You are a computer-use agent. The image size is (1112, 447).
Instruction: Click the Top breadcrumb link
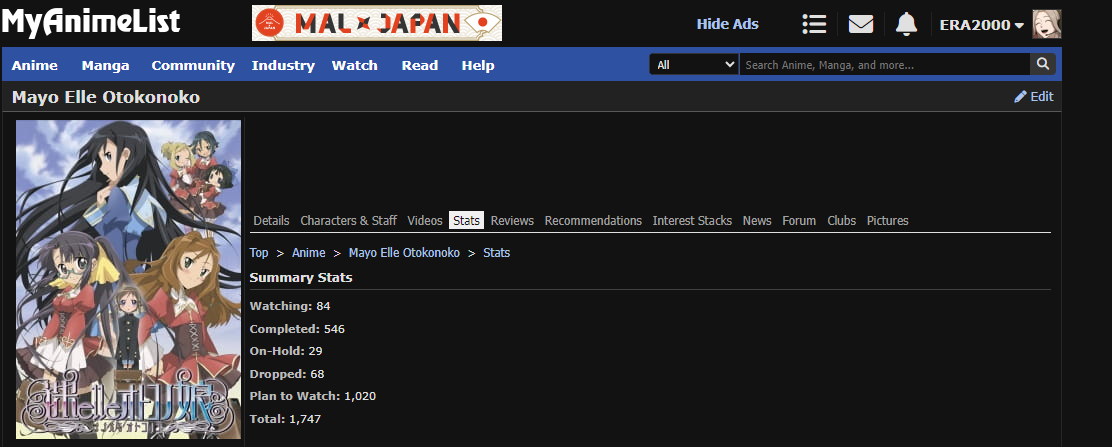click(259, 253)
